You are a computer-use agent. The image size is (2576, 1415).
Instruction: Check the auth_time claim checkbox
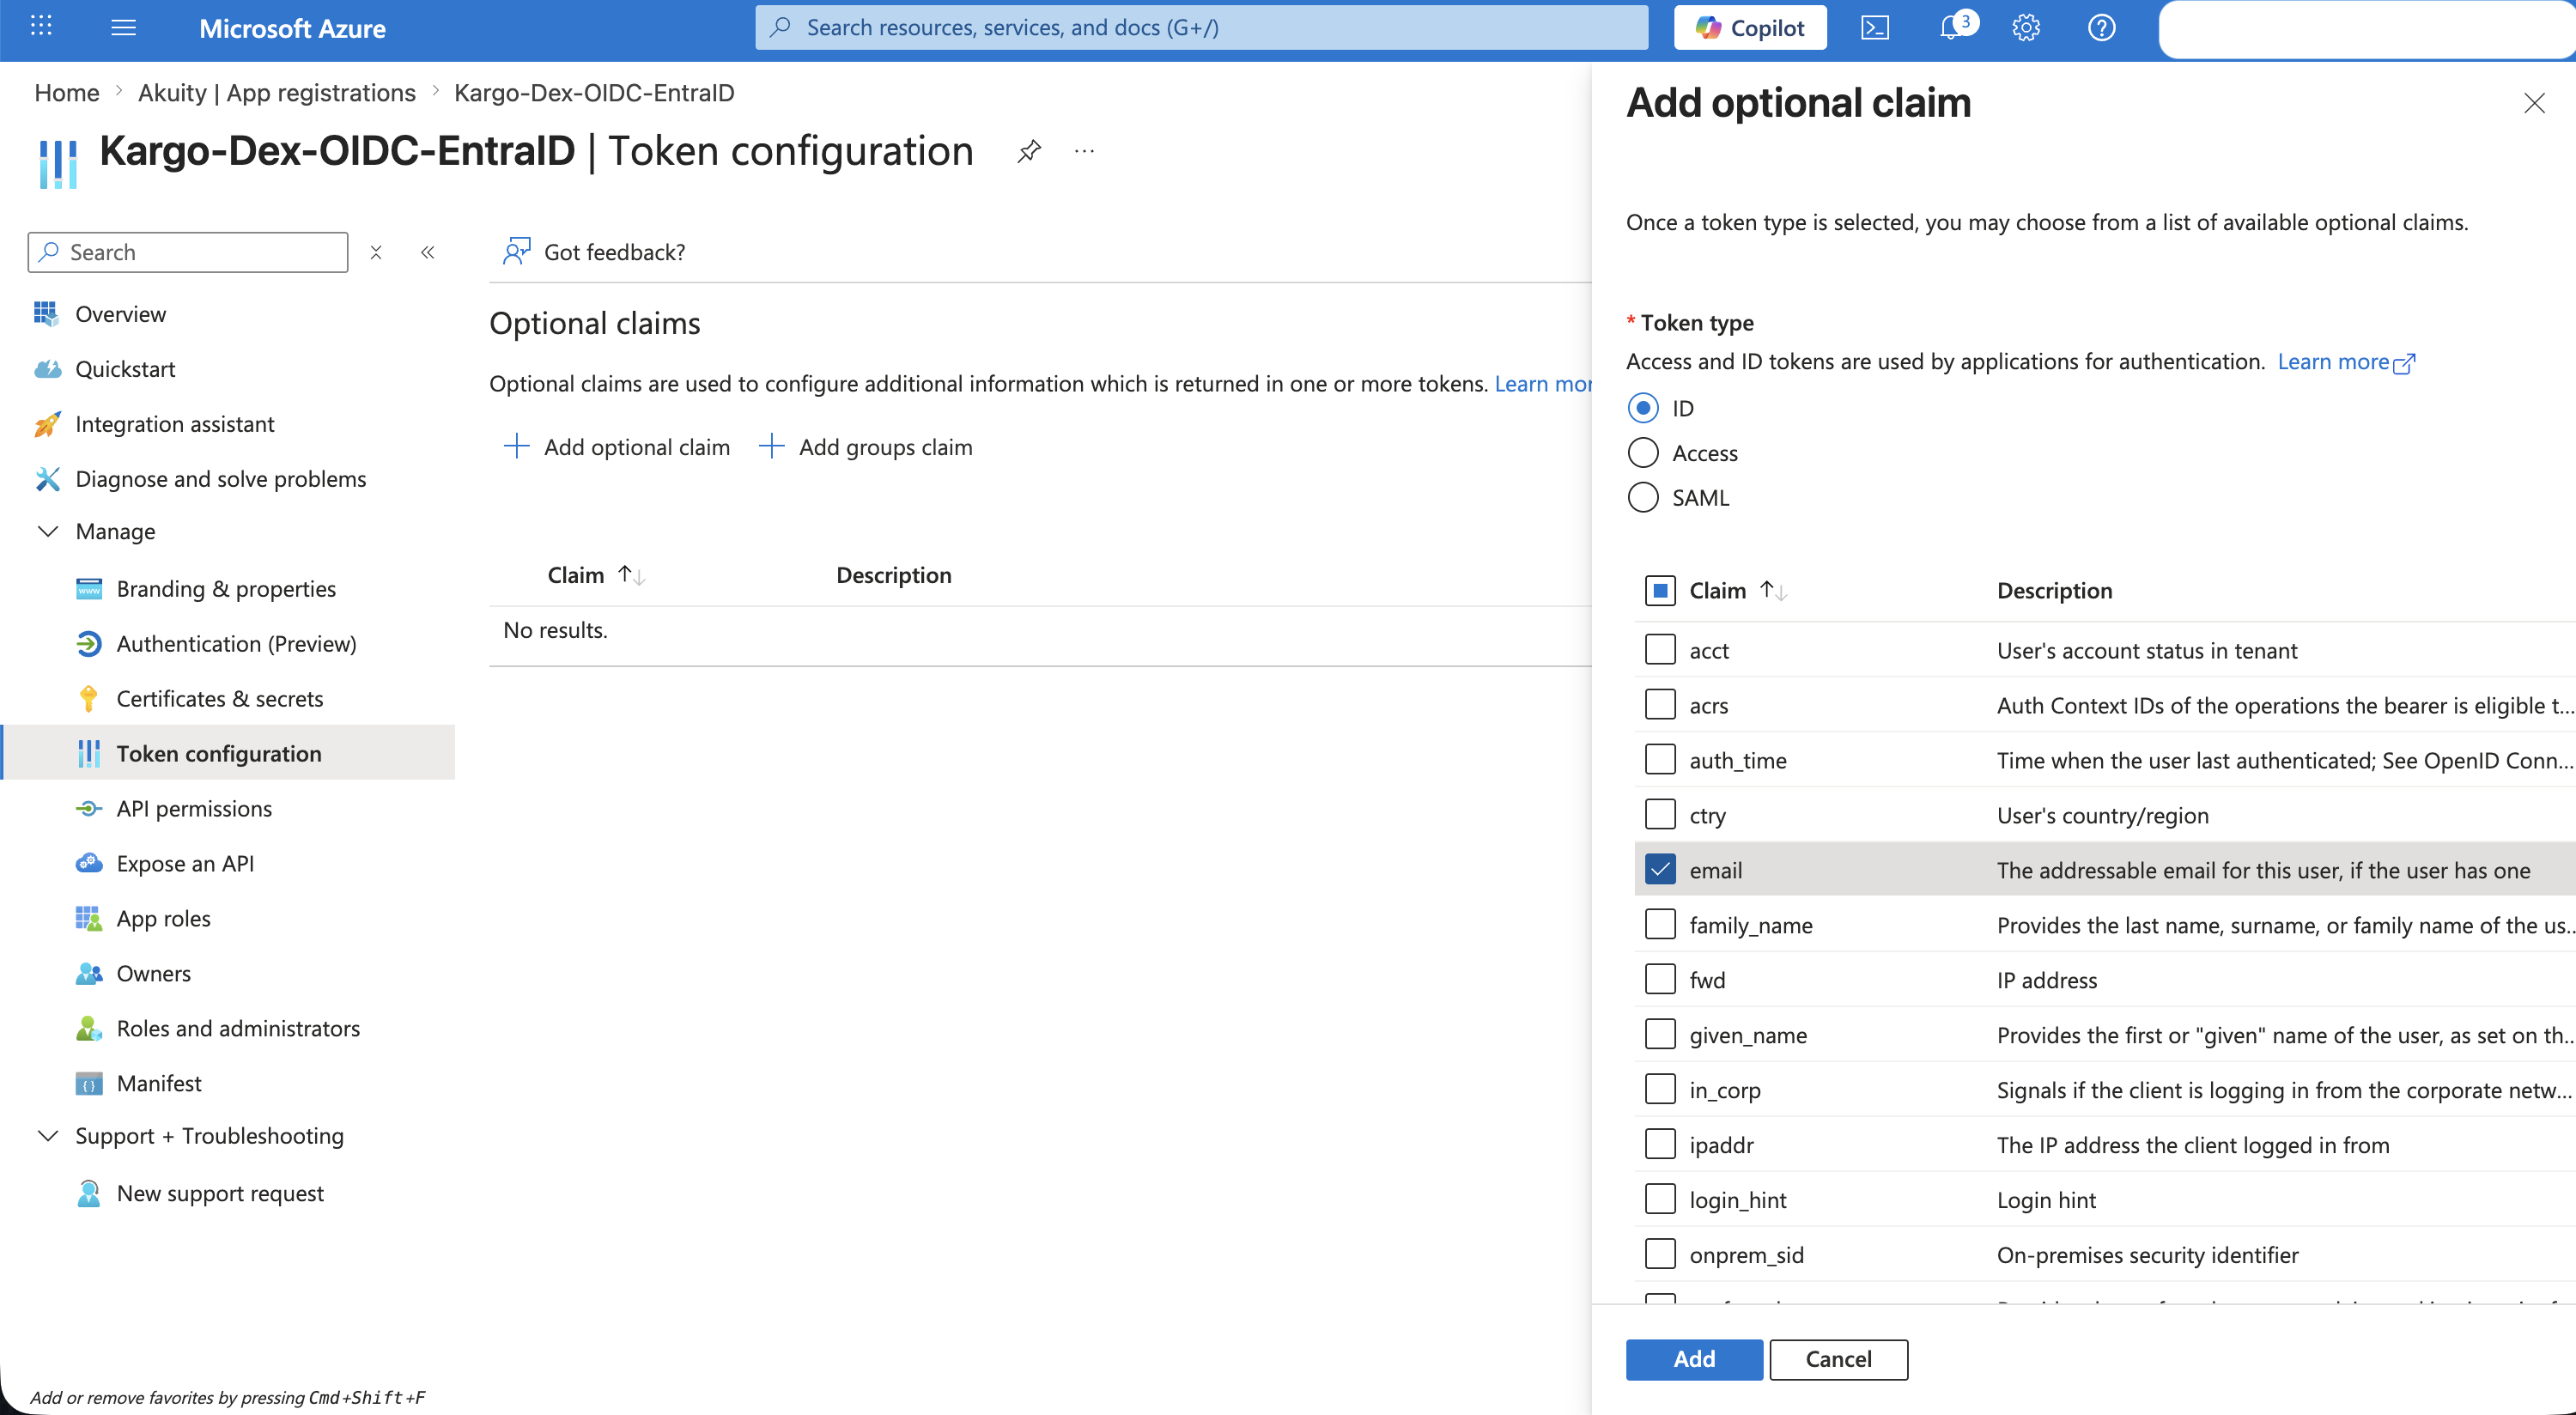[1660, 760]
